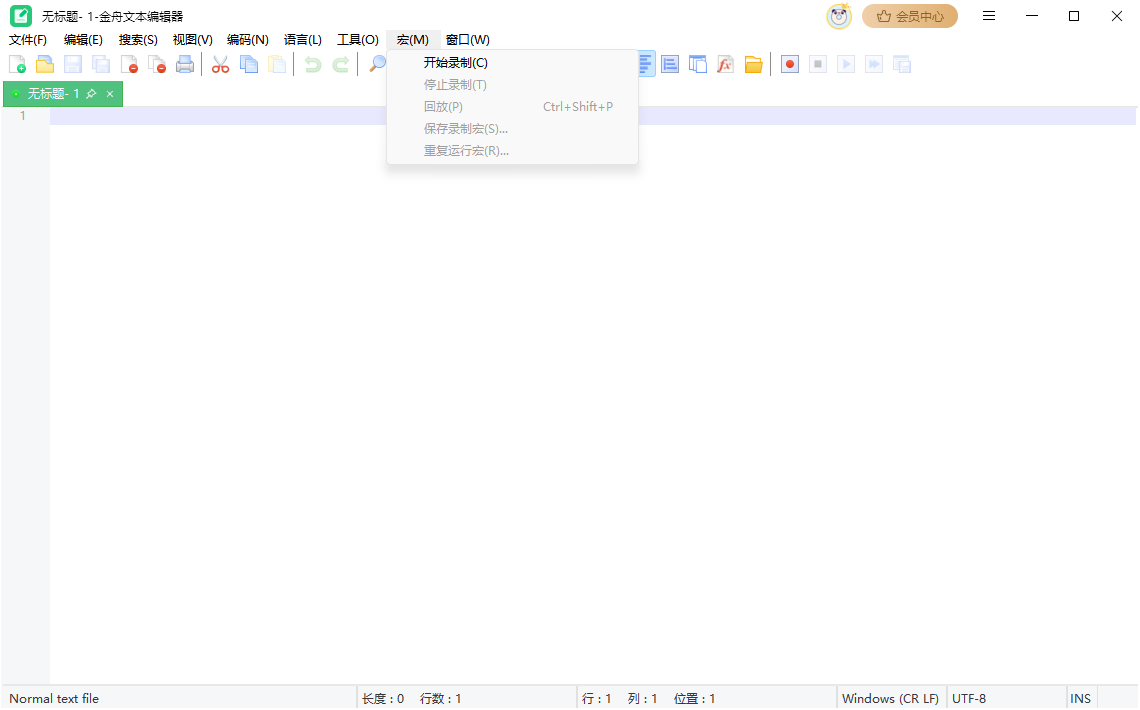The image size is (1140, 710).
Task: Minimize the editor window
Action: coord(1032,16)
